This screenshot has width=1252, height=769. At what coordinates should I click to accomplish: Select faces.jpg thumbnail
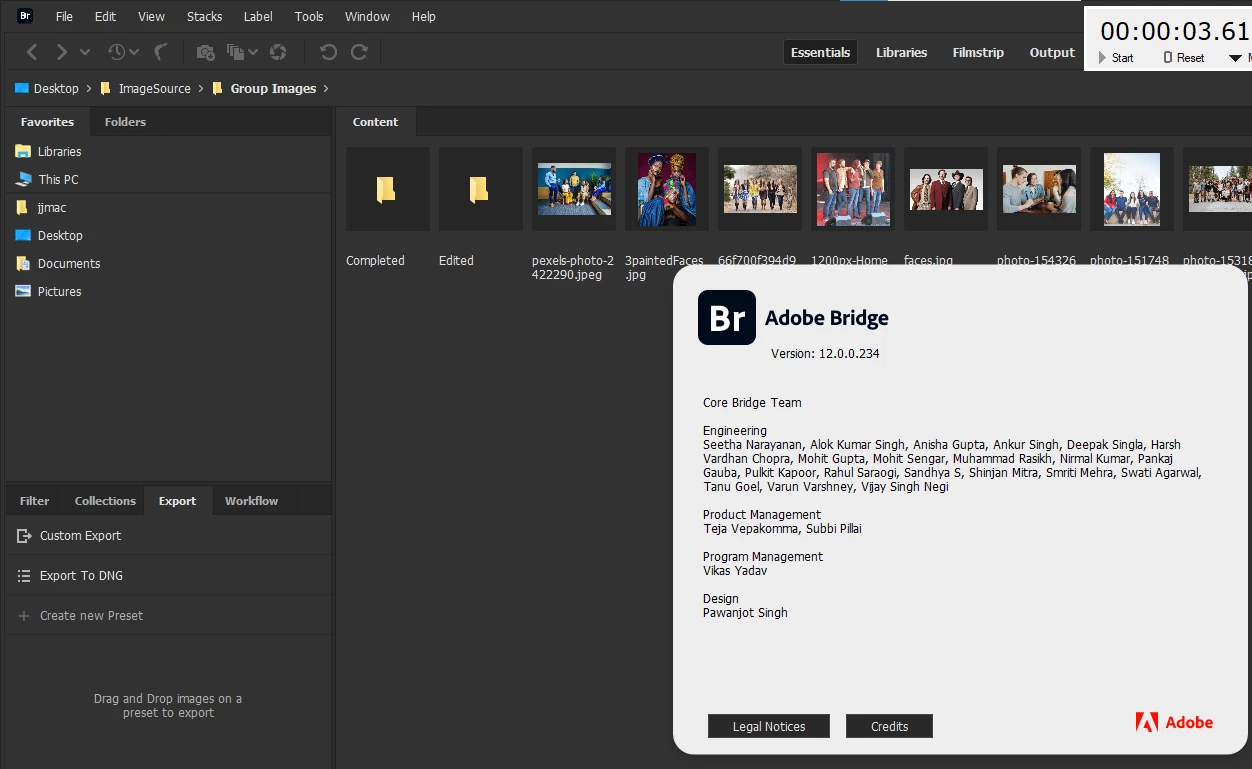[946, 190]
